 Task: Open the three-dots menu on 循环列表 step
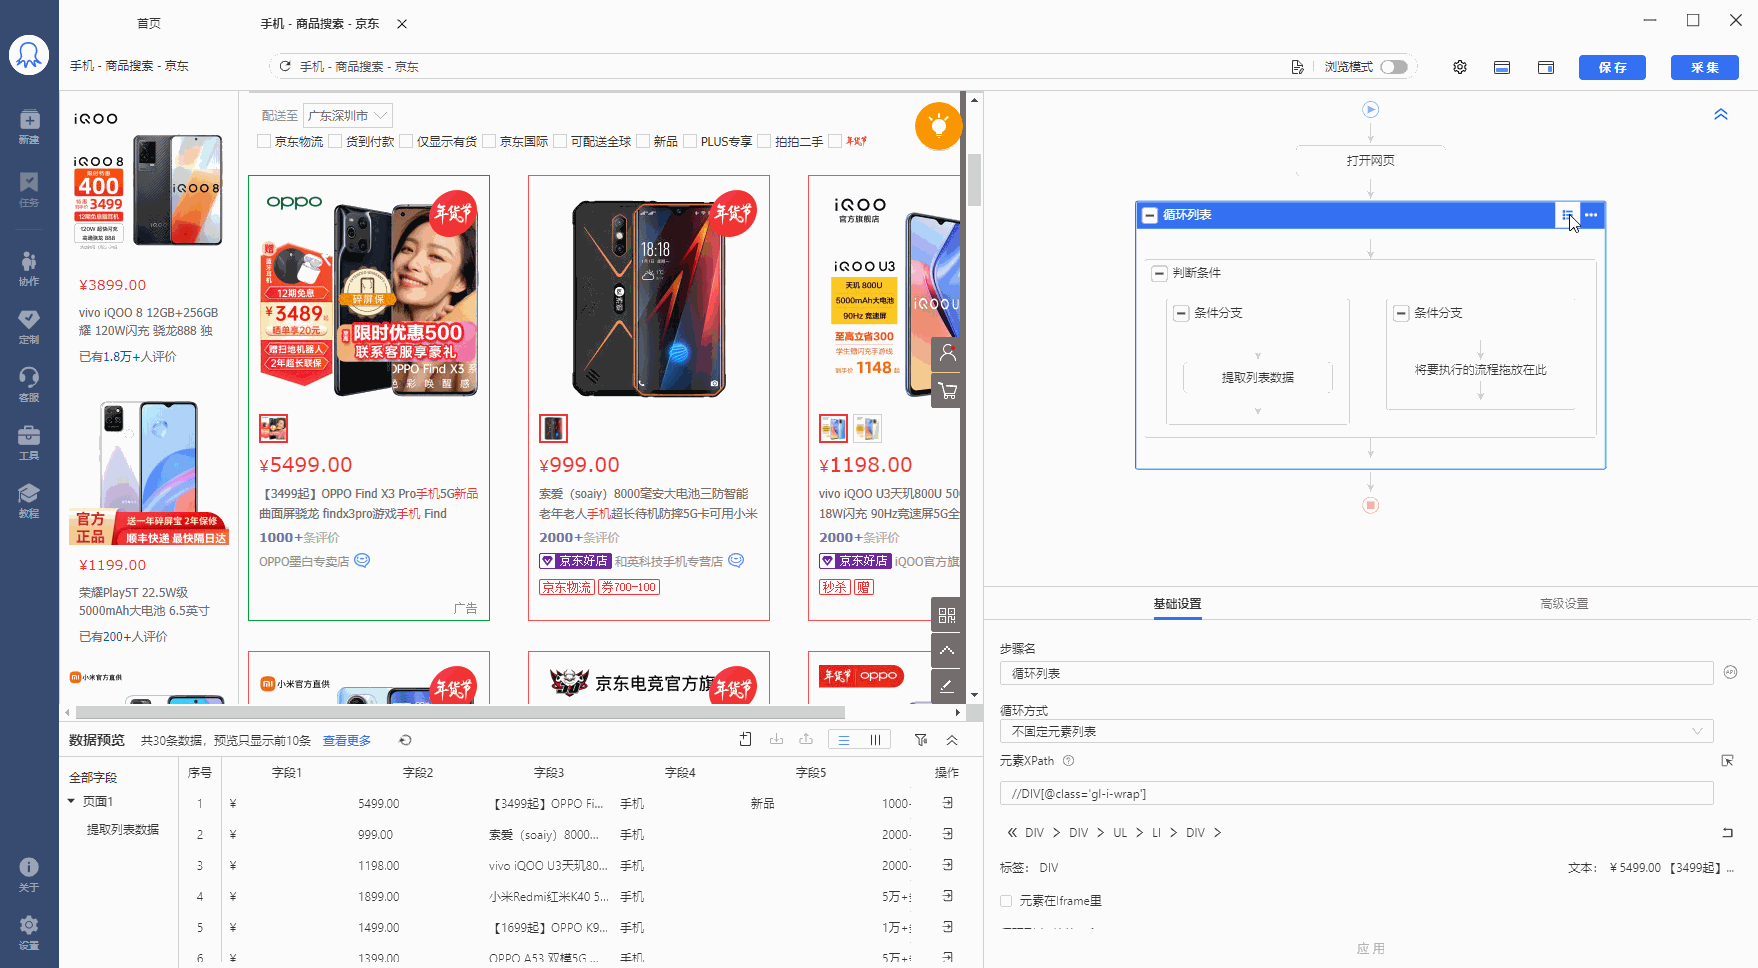1591,215
